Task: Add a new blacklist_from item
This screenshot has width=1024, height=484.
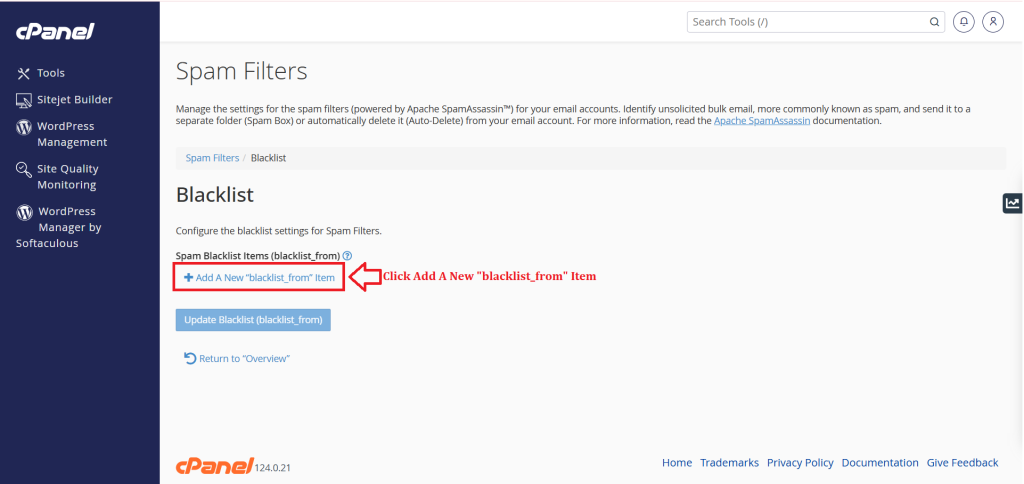Action: 259,278
